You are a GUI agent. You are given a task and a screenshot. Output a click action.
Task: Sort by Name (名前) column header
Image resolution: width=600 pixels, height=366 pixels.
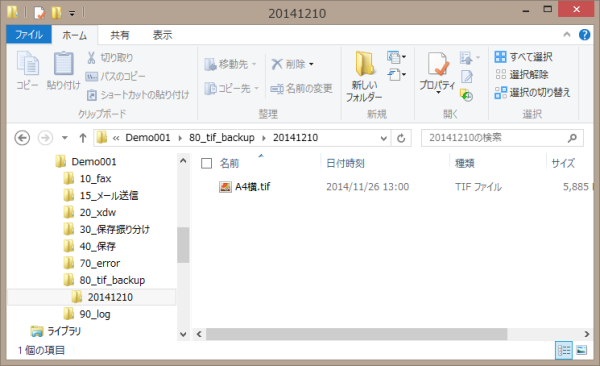229,163
